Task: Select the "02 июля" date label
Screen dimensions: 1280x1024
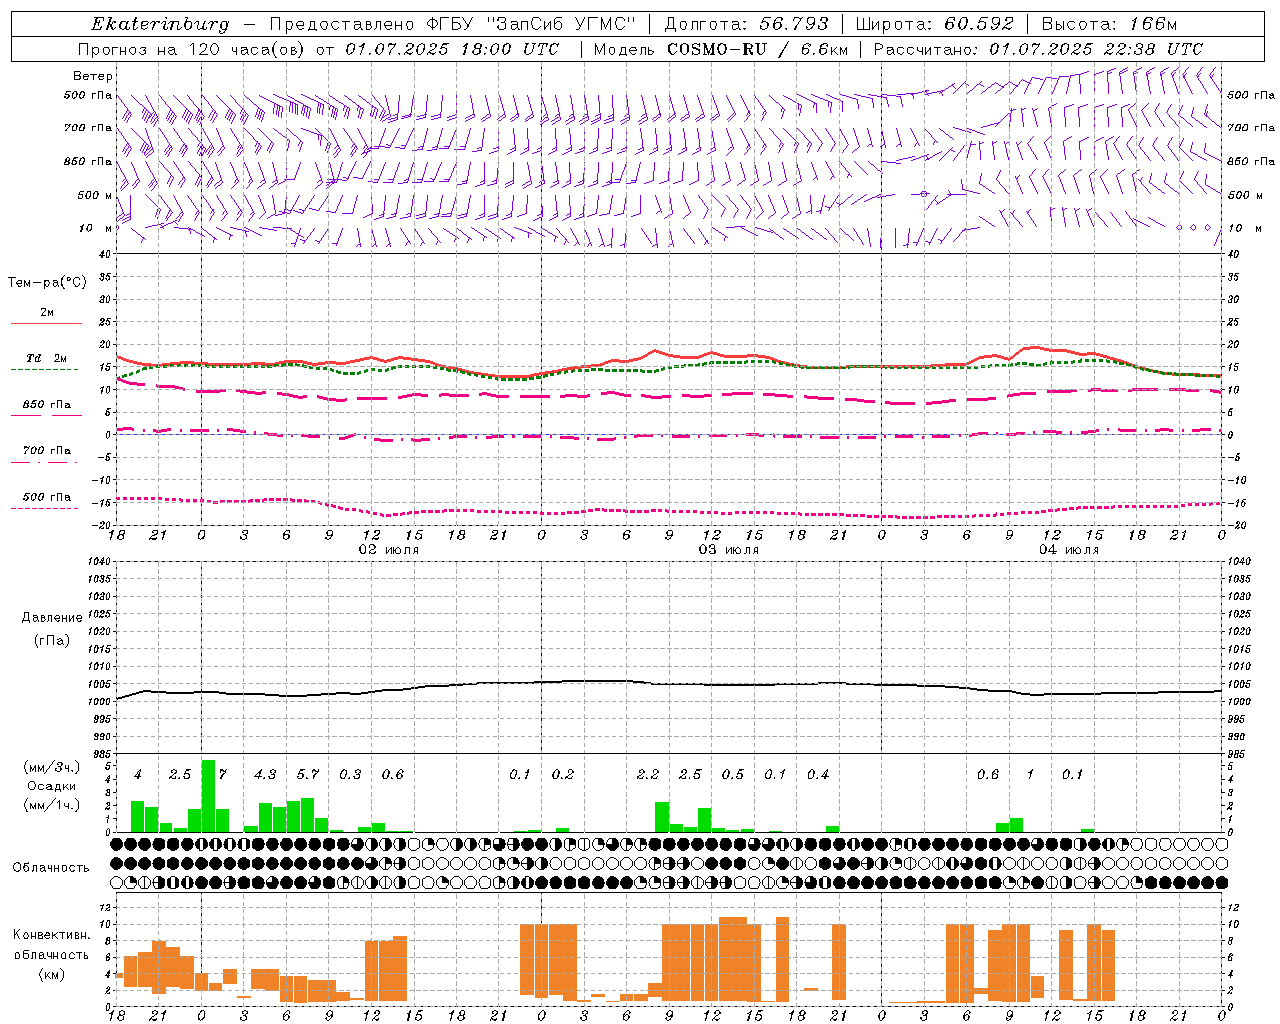Action: pyautogui.click(x=389, y=550)
